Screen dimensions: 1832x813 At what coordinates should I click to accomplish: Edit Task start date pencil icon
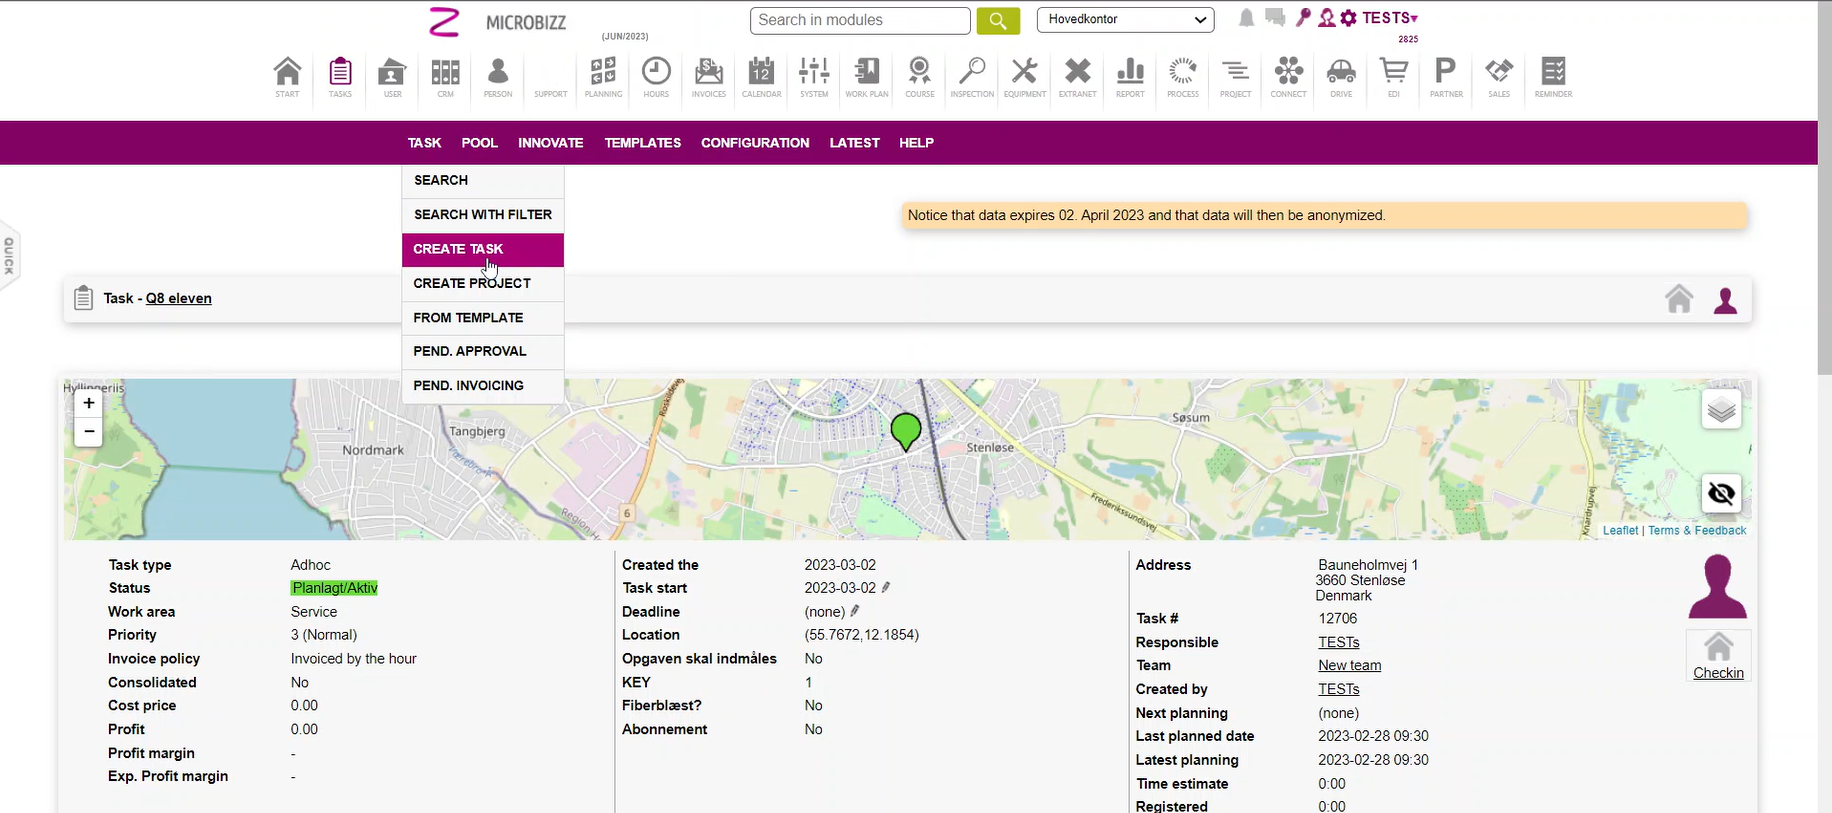886,588
